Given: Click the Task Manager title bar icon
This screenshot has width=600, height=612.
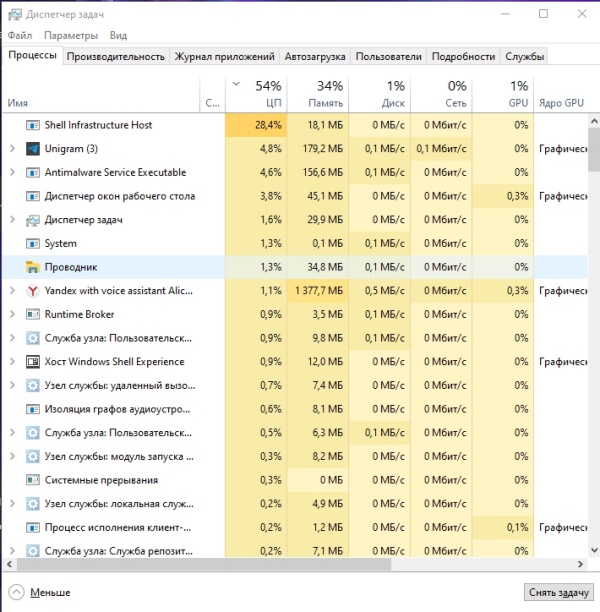Looking at the screenshot, I should pyautogui.click(x=15, y=14).
